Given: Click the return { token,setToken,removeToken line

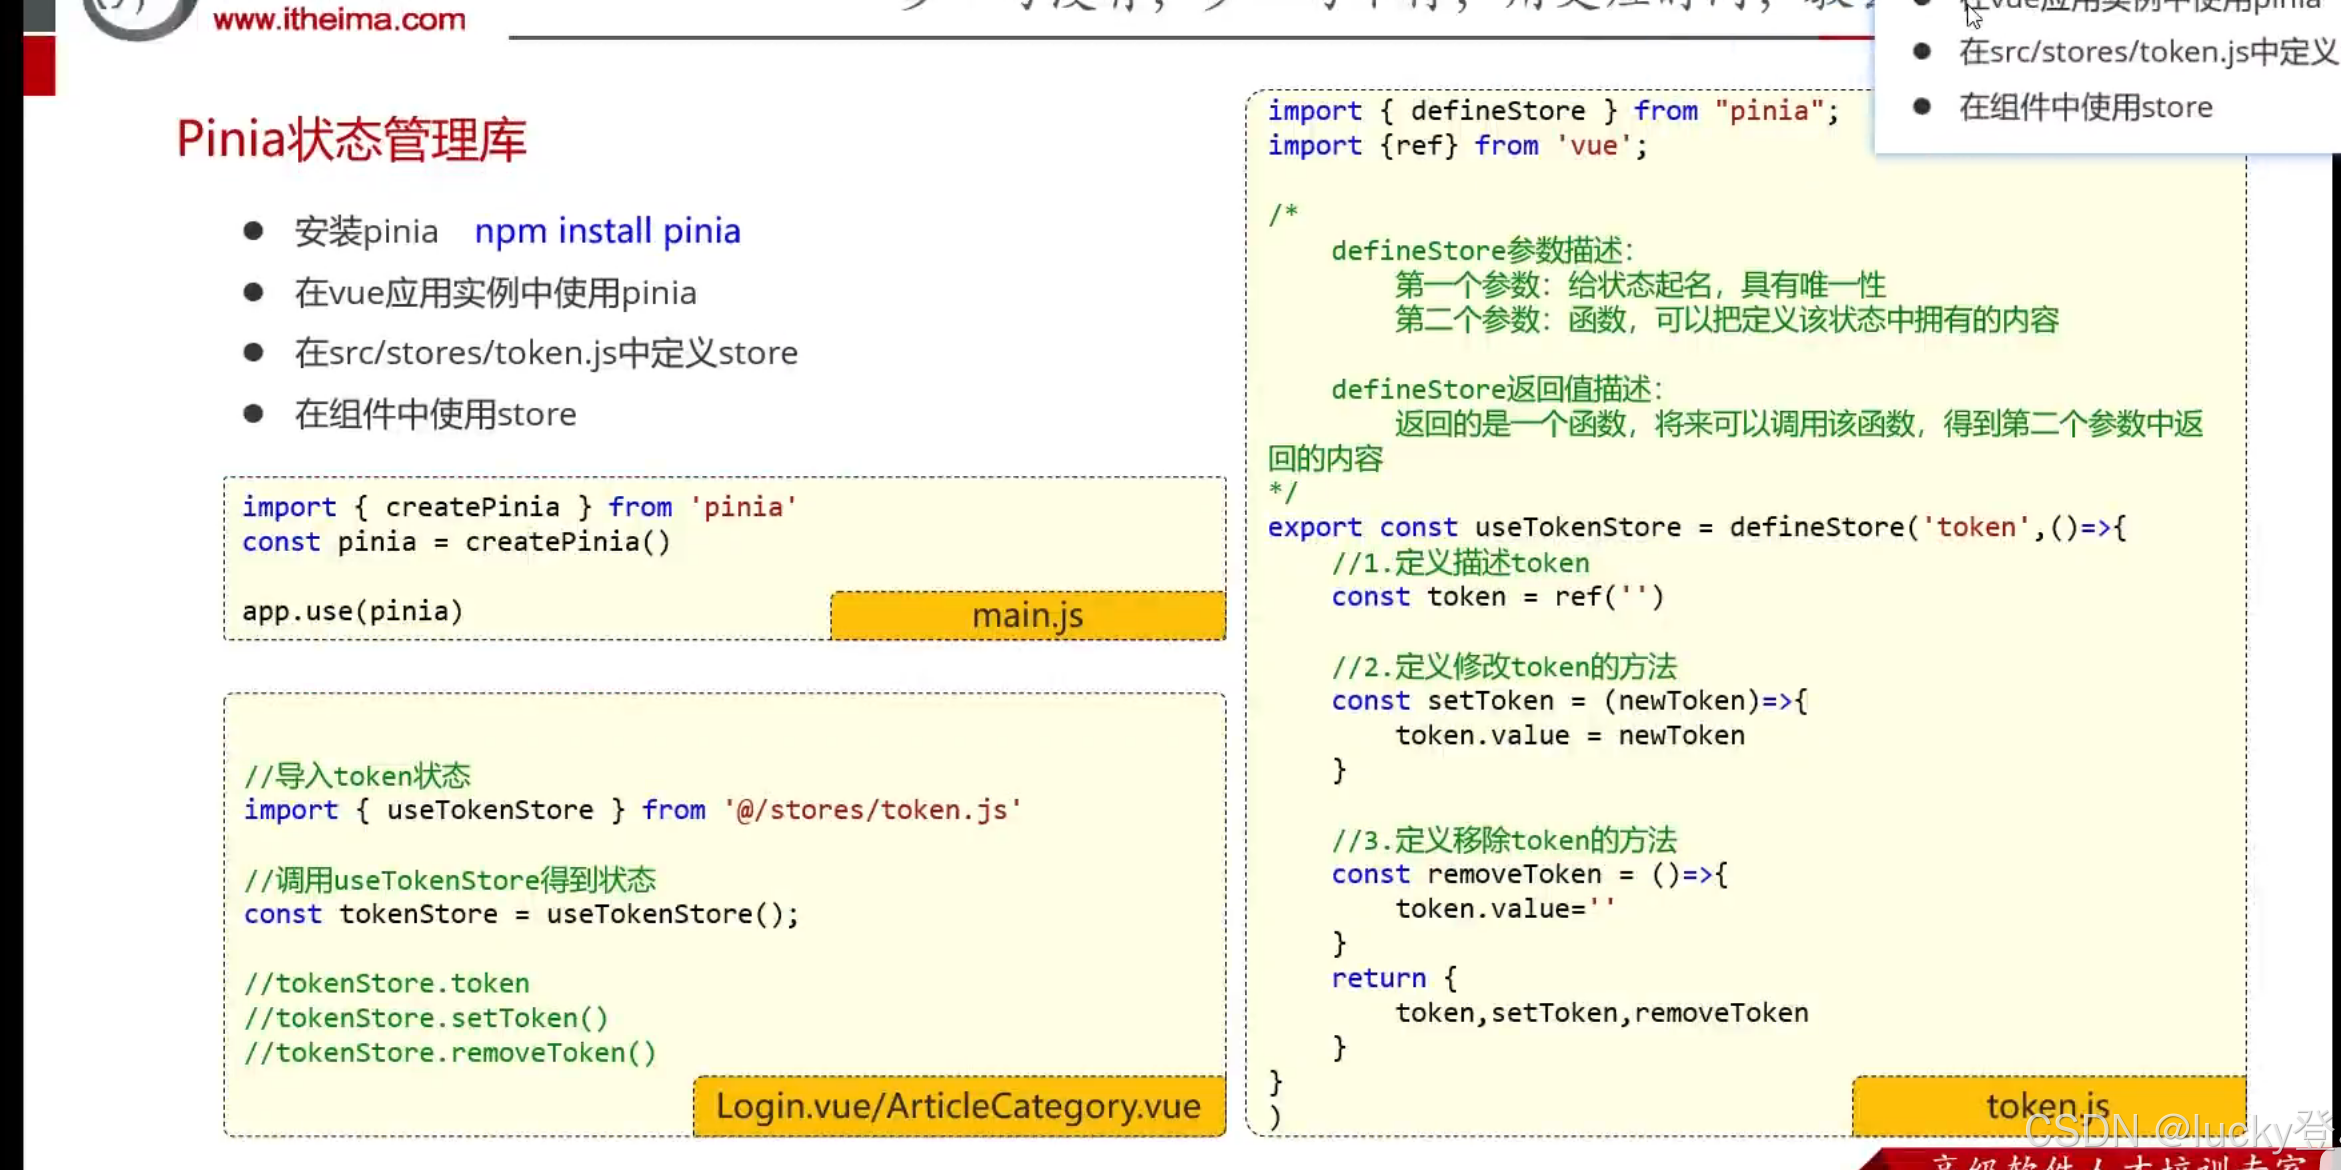Looking at the screenshot, I should [1601, 1013].
